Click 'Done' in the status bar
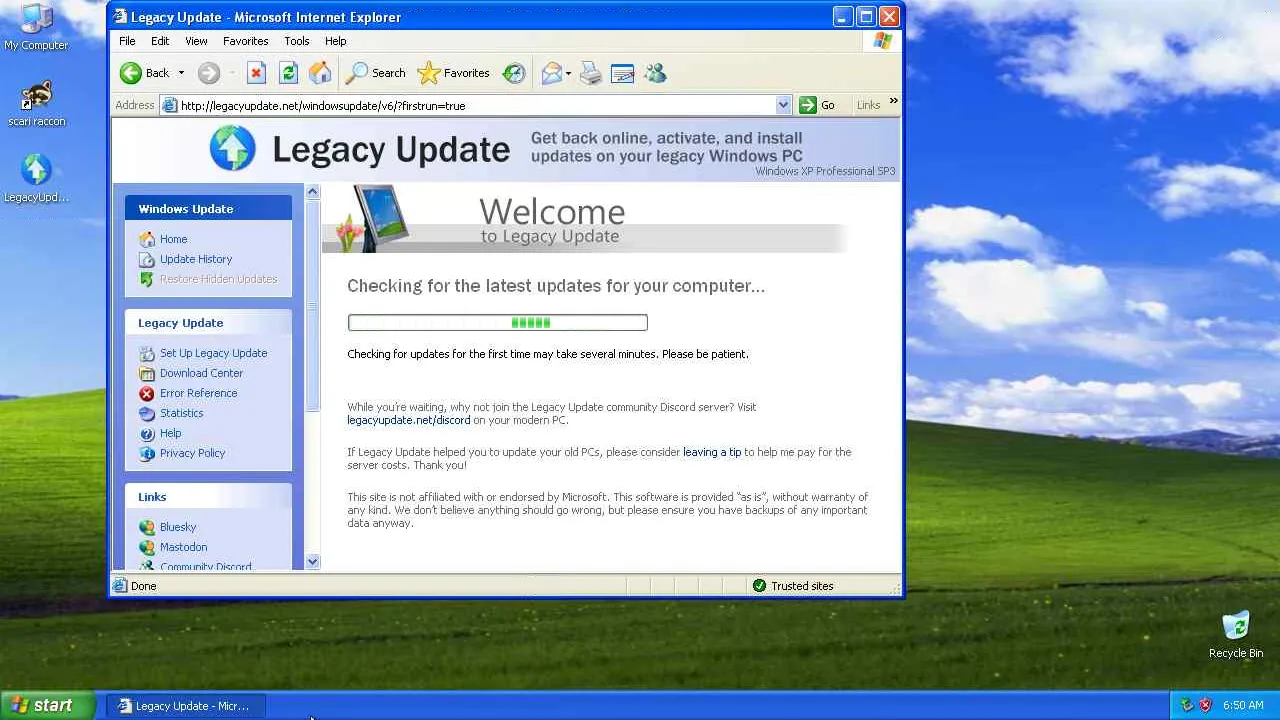 pyautogui.click(x=143, y=586)
